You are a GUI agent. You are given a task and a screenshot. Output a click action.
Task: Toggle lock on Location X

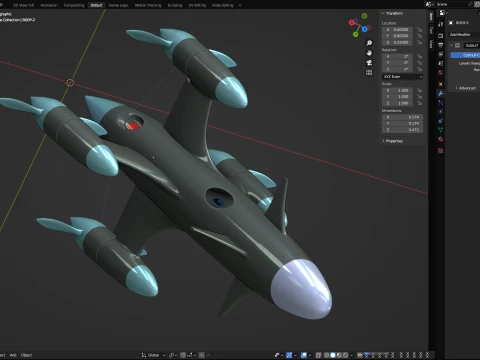(x=419, y=30)
